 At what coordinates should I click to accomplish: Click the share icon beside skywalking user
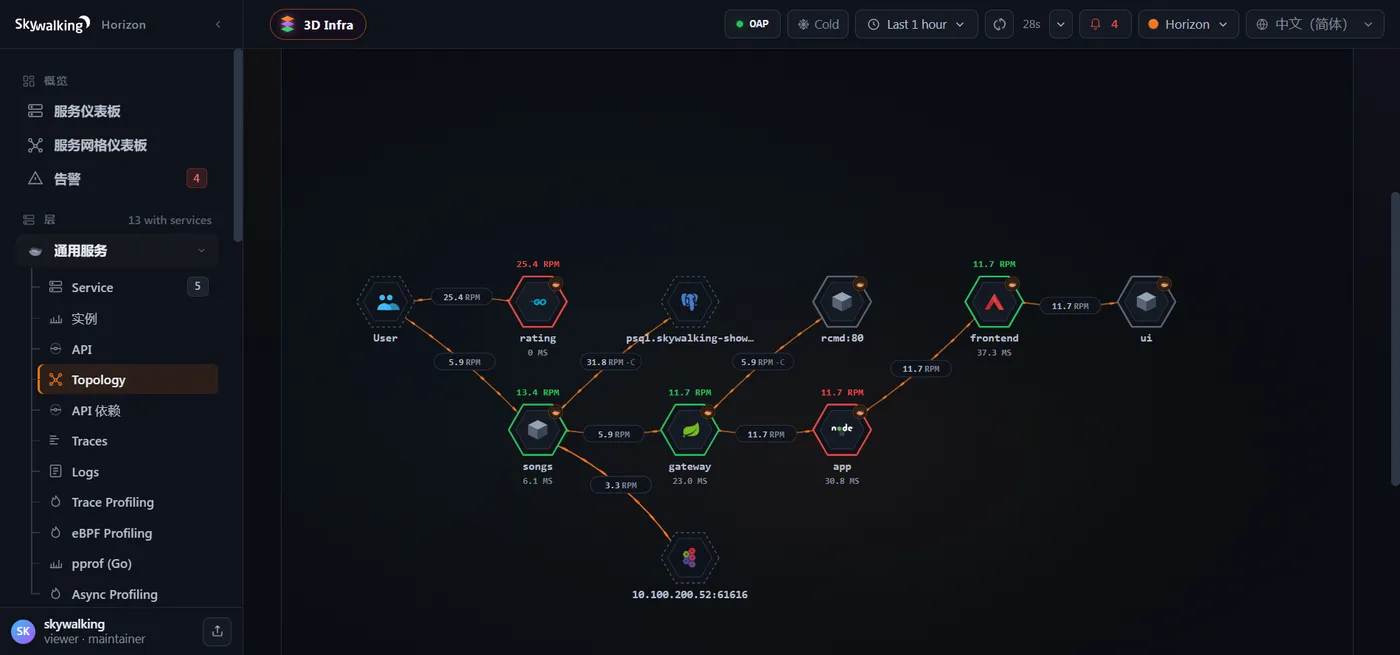tap(217, 631)
